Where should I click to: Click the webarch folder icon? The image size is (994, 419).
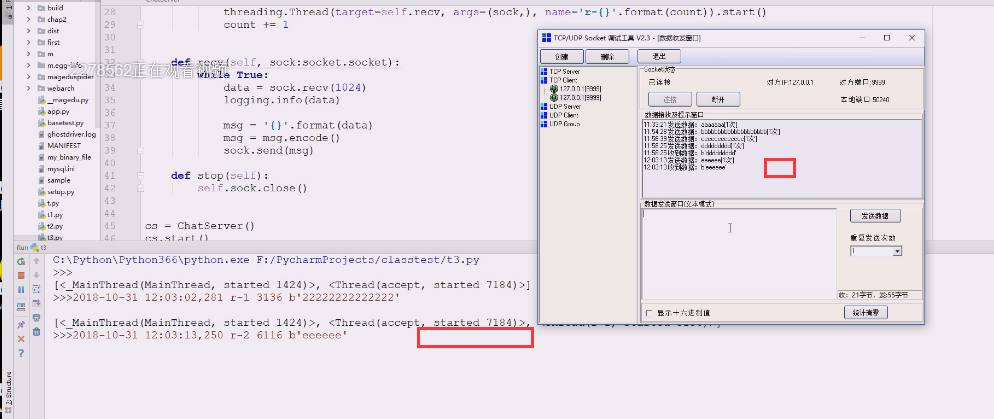(x=41, y=88)
